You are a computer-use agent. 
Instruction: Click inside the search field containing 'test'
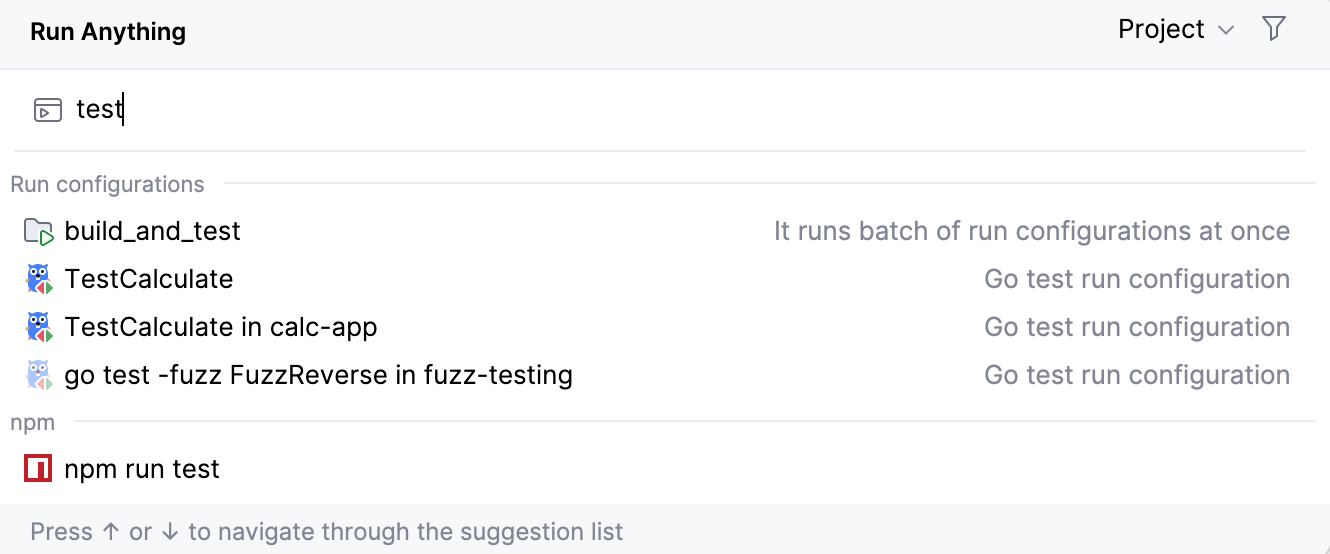pos(600,110)
